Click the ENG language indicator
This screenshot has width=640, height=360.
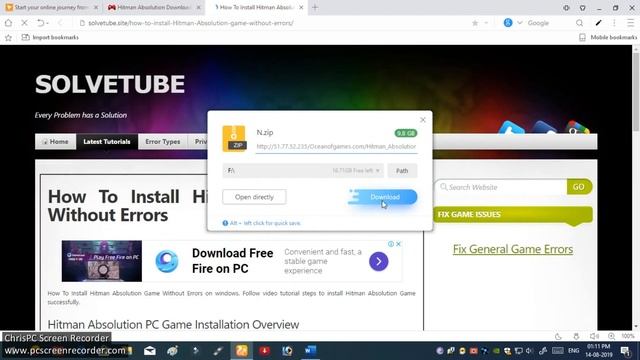click(x=573, y=351)
